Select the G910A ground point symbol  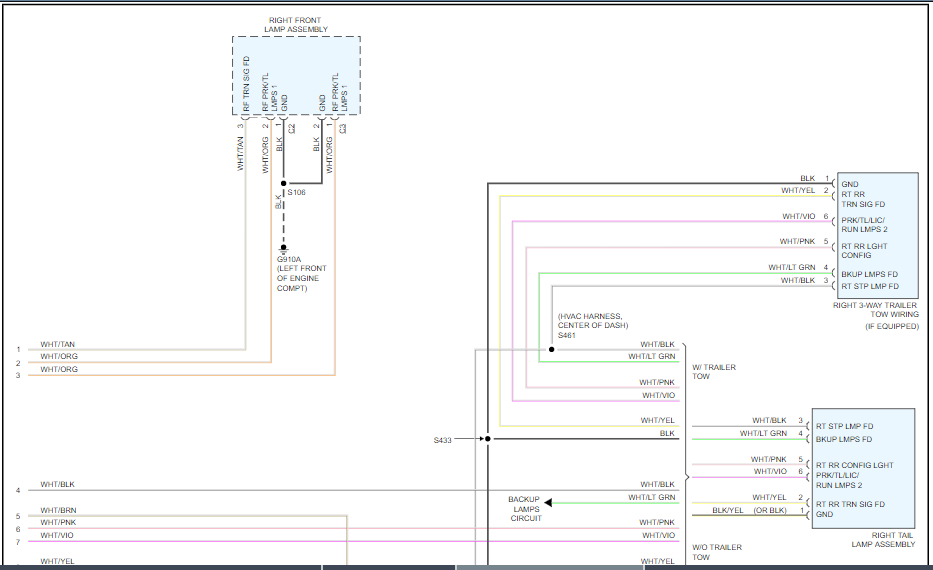(x=283, y=248)
